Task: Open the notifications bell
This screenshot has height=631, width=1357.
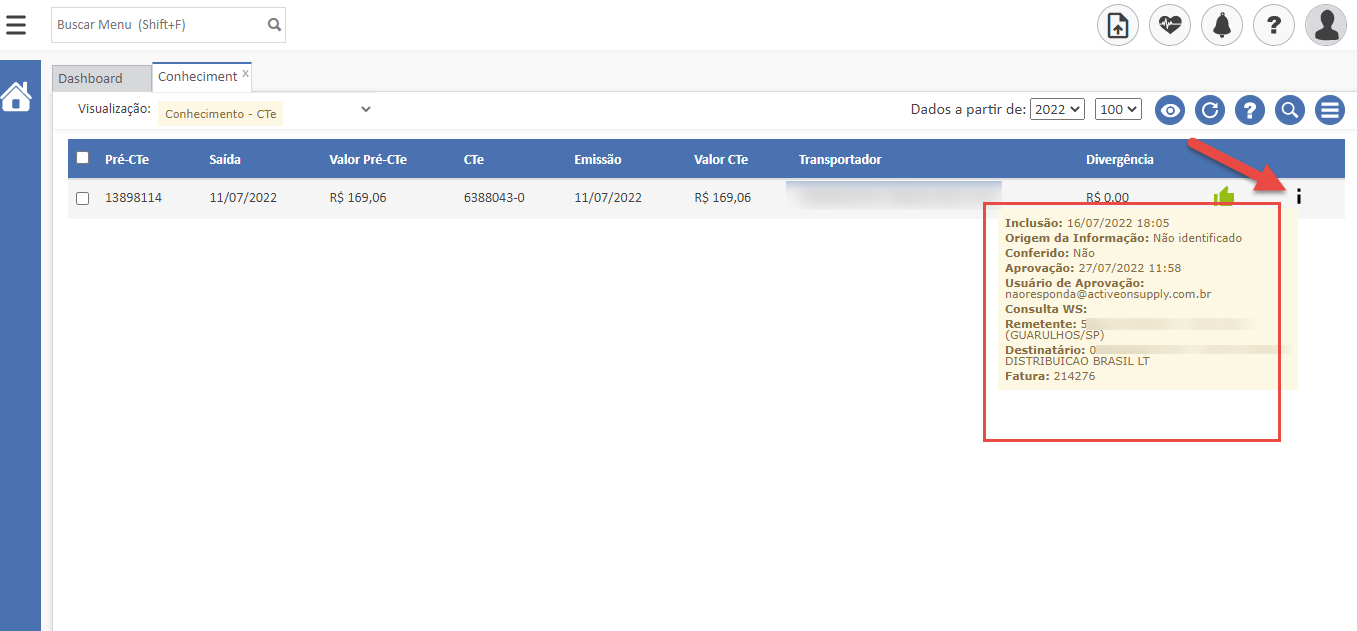Action: pos(1221,26)
